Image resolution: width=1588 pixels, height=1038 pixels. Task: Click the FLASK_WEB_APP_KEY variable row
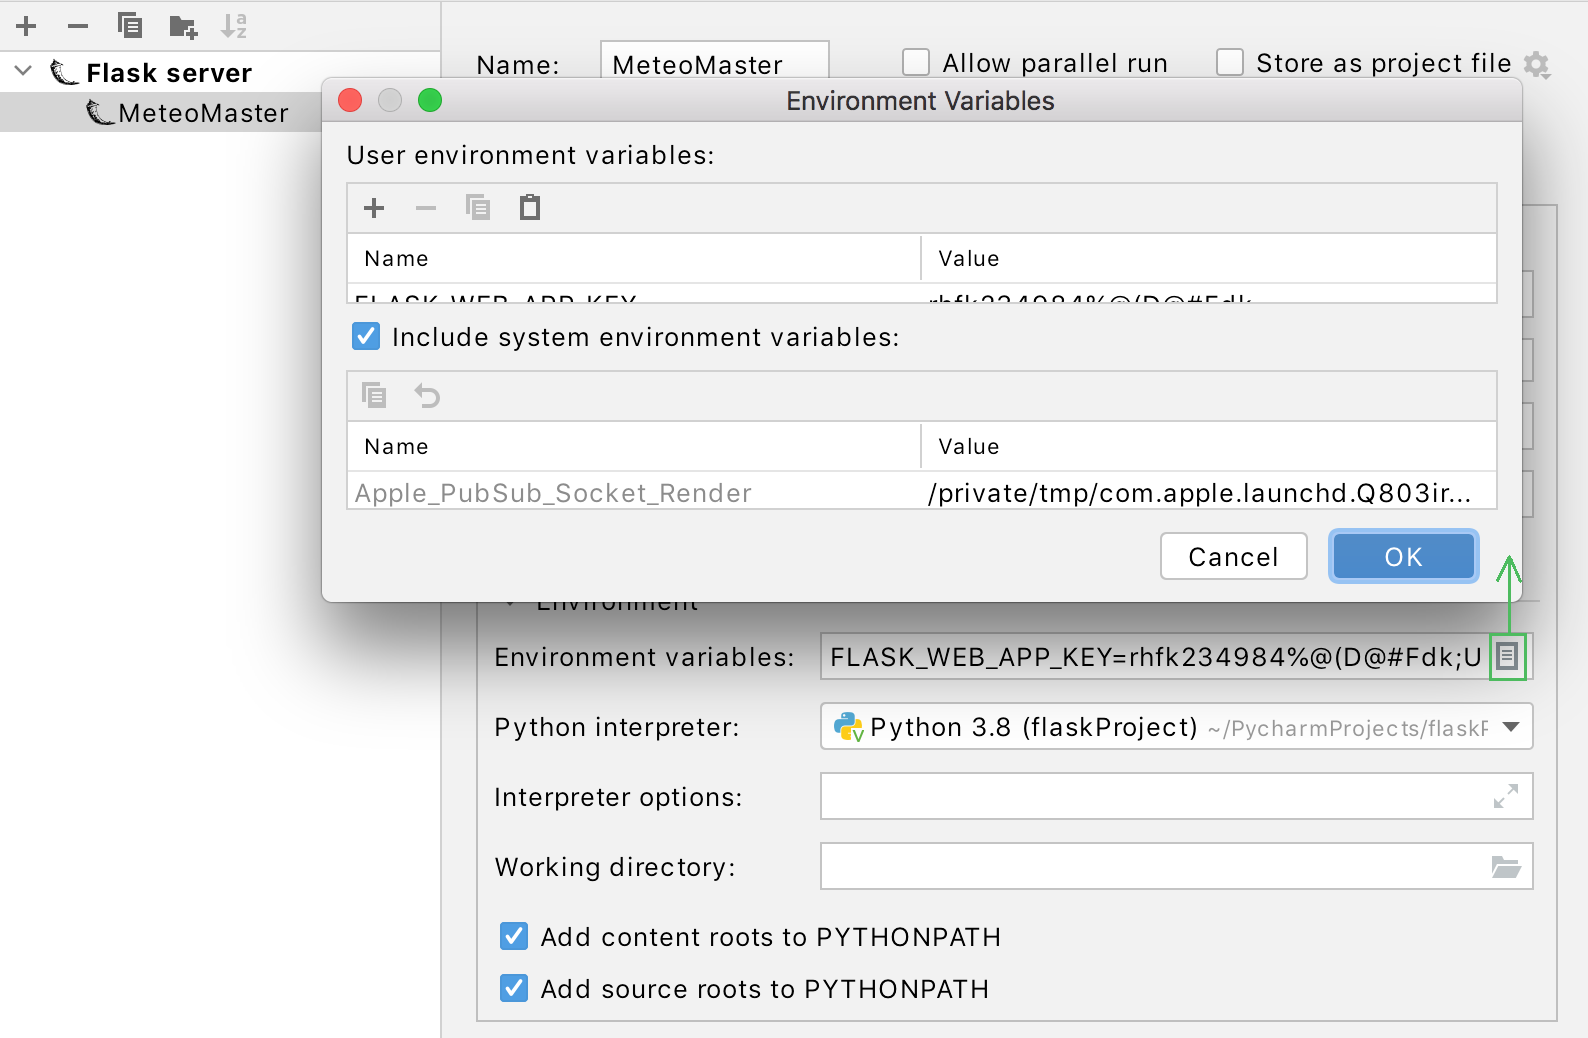tap(922, 295)
